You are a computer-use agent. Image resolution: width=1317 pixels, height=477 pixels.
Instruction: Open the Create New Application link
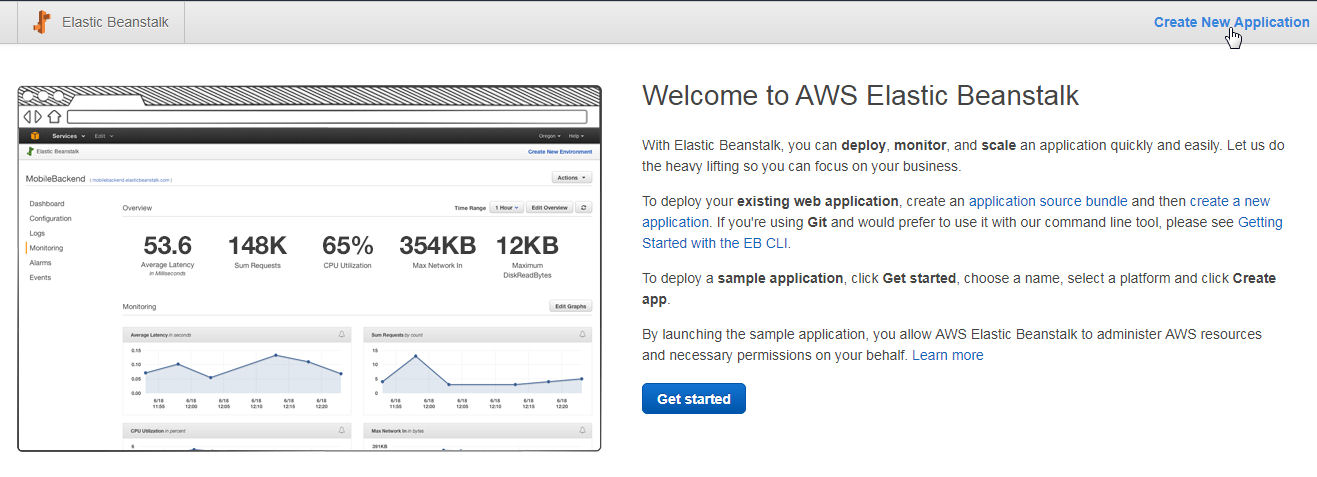1231,22
